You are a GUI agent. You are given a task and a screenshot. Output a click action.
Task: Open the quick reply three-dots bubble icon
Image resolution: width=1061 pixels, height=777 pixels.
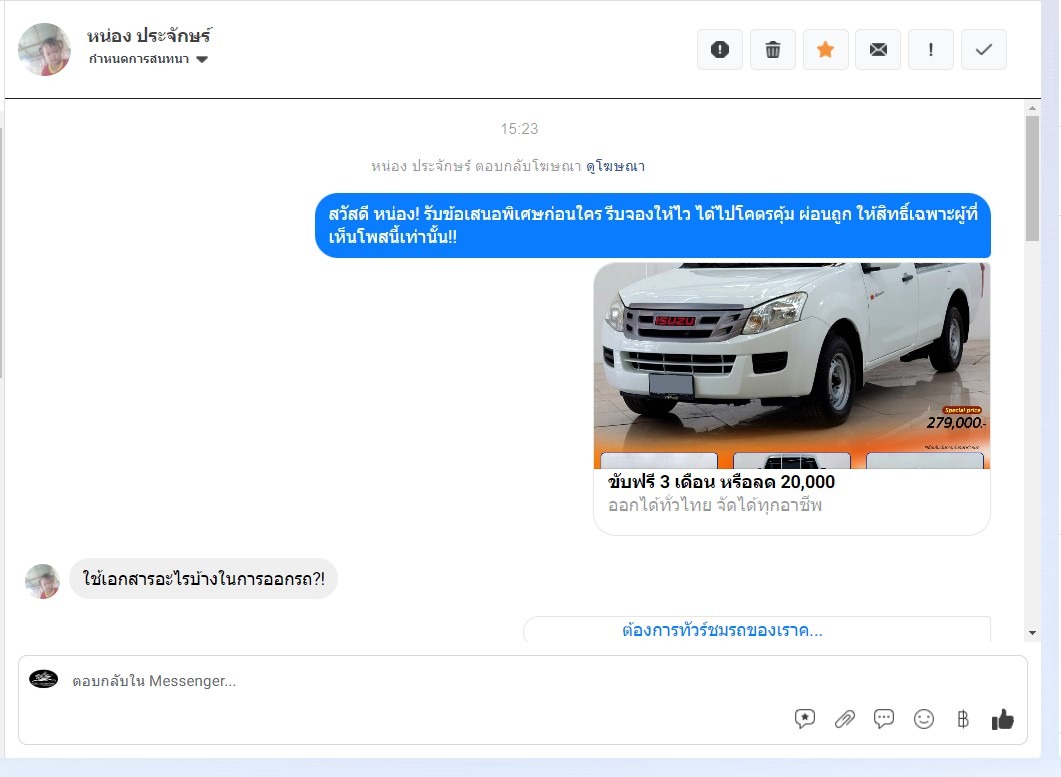tap(884, 719)
